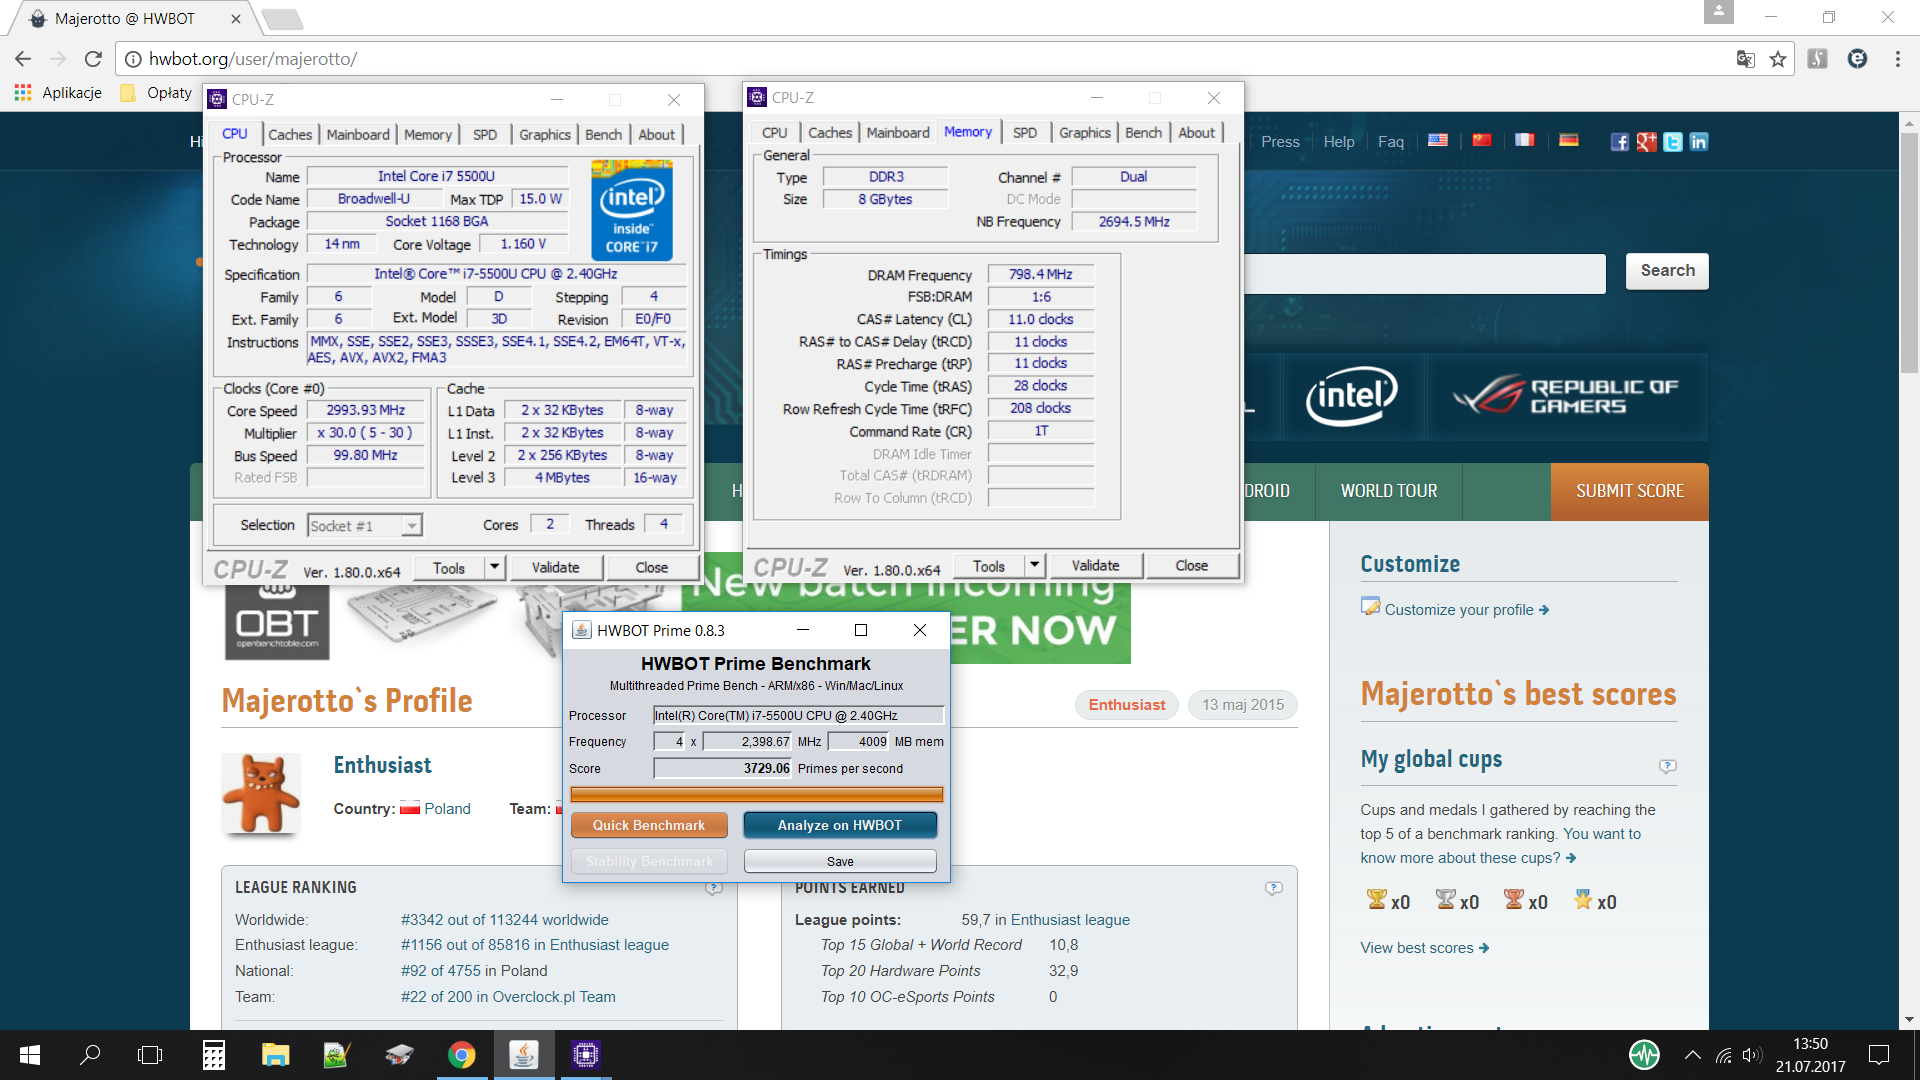Click the HWBOT Search button
This screenshot has width=1920, height=1080.
pos(1667,271)
